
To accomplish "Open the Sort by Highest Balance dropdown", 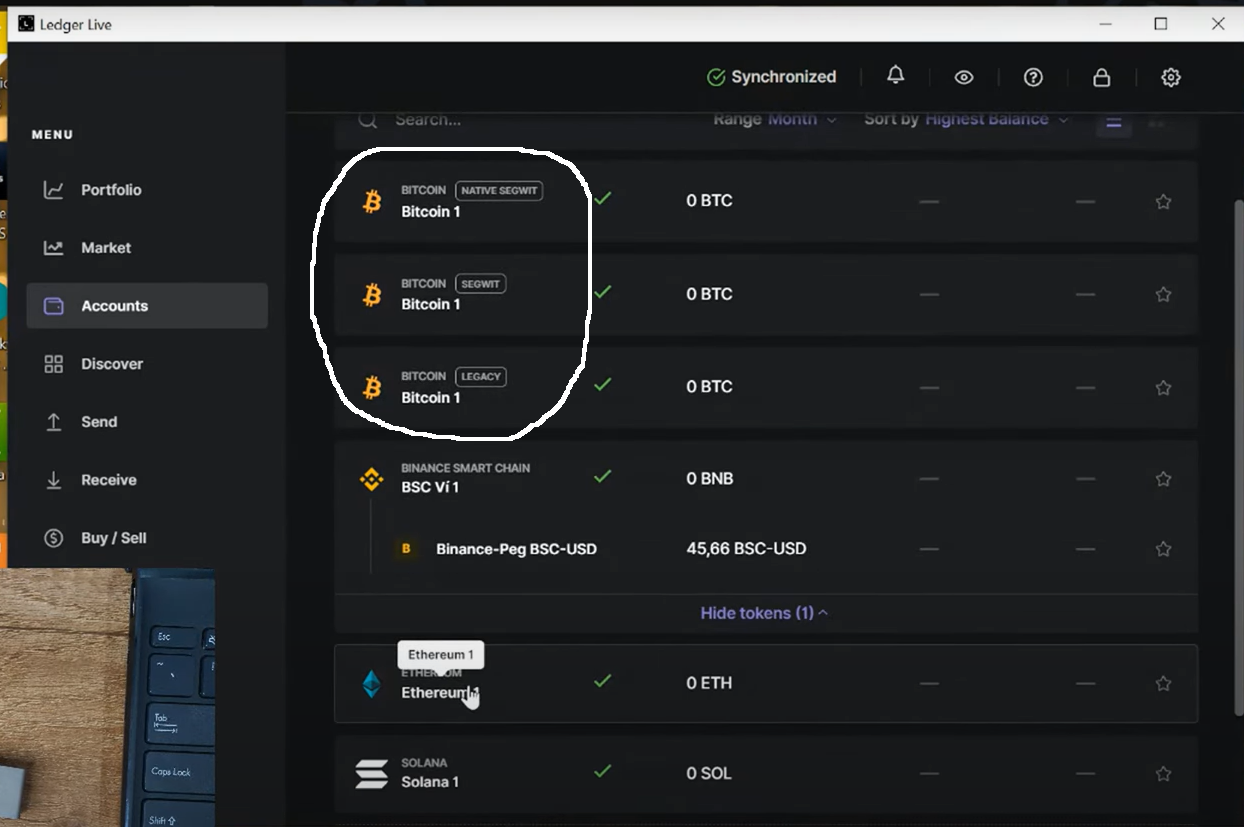I will pyautogui.click(x=966, y=120).
